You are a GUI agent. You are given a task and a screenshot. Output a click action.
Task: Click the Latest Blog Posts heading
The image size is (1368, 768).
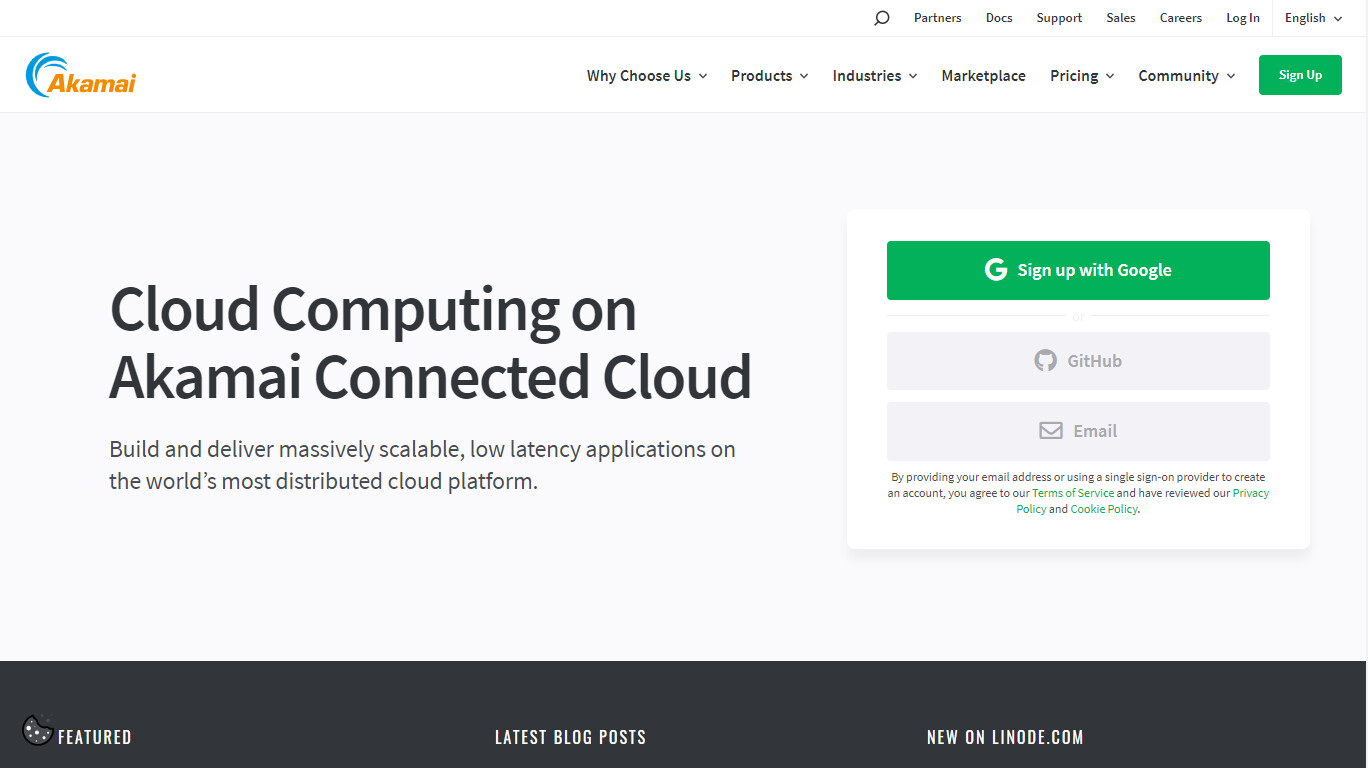tap(570, 737)
